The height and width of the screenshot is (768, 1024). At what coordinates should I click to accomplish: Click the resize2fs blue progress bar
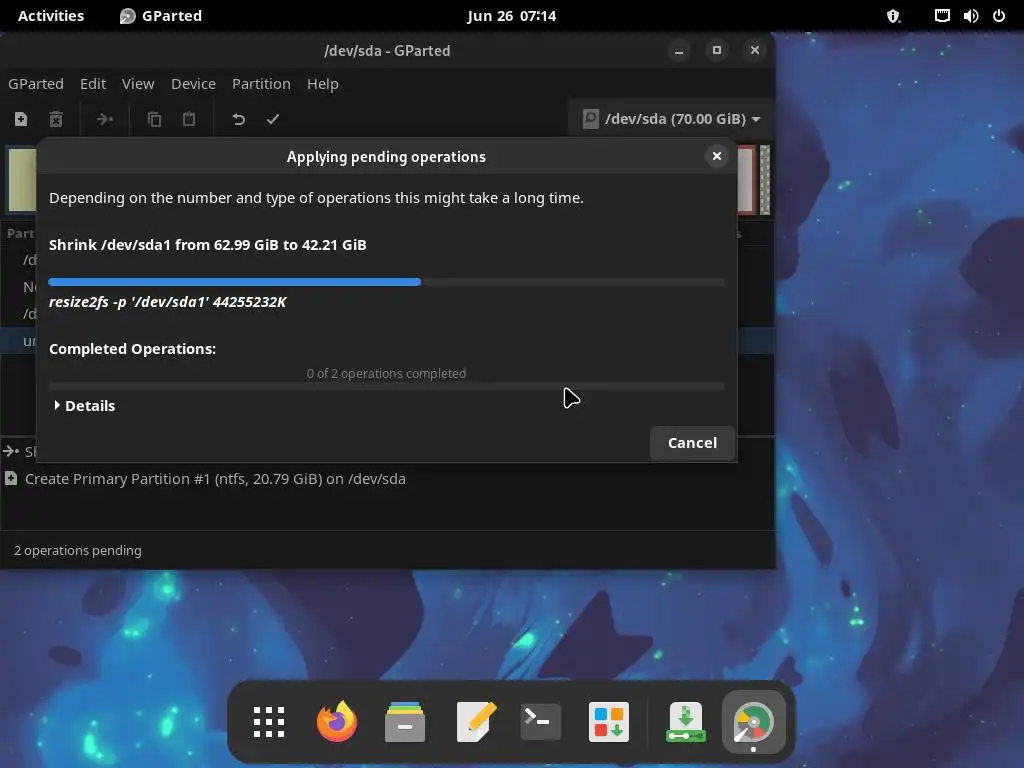pos(386,282)
